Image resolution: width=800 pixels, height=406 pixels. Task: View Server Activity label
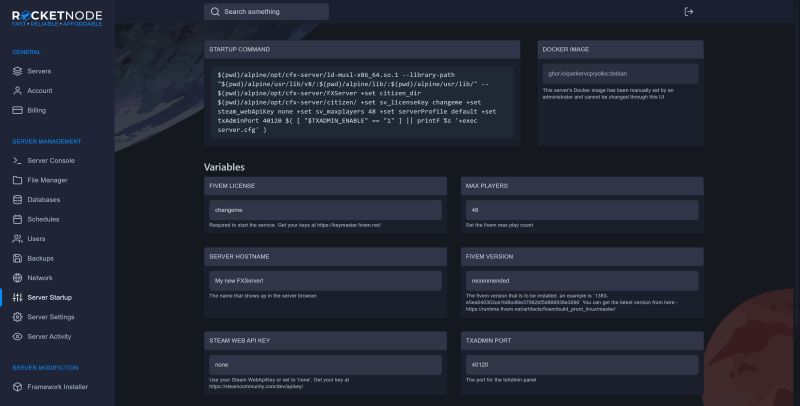pos(49,336)
